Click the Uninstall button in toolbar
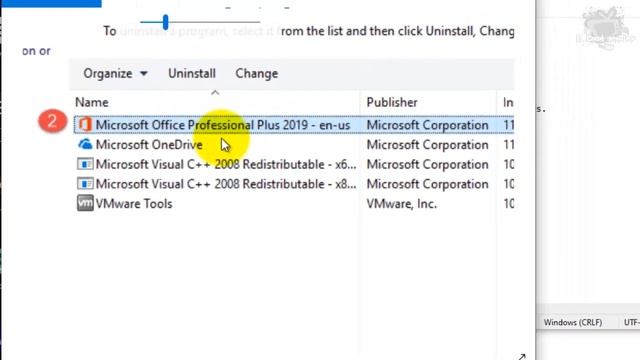The height and width of the screenshot is (360, 640). point(192,73)
